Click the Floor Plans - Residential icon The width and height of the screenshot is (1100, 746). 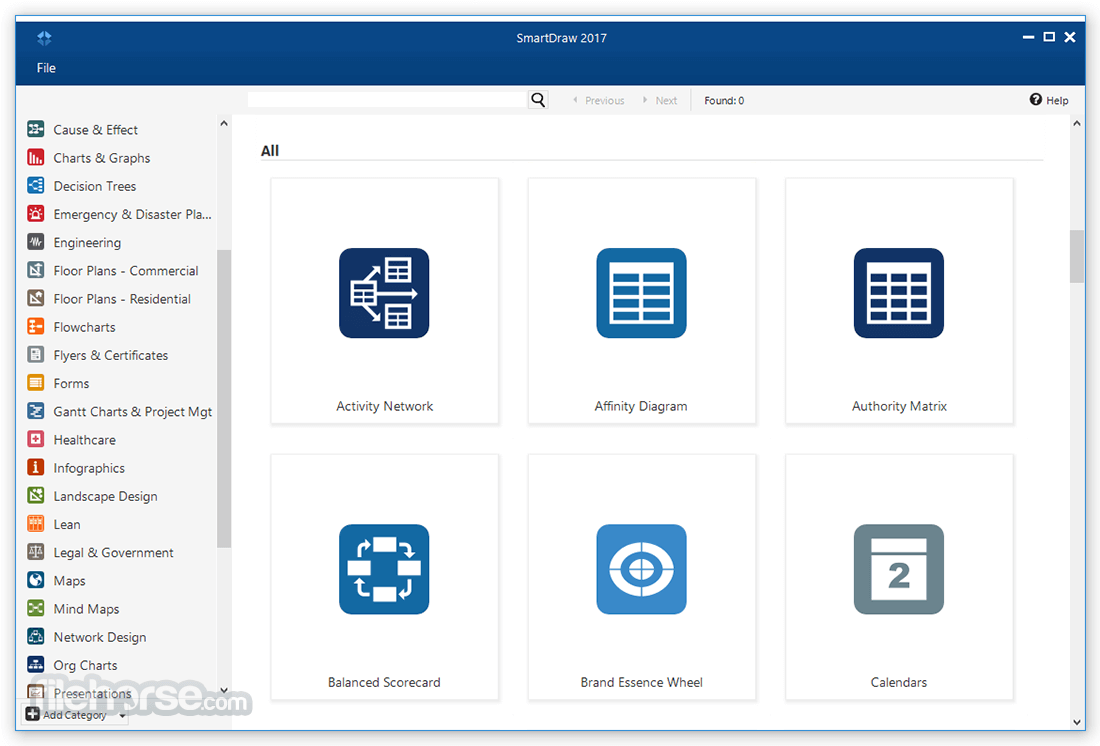point(36,298)
